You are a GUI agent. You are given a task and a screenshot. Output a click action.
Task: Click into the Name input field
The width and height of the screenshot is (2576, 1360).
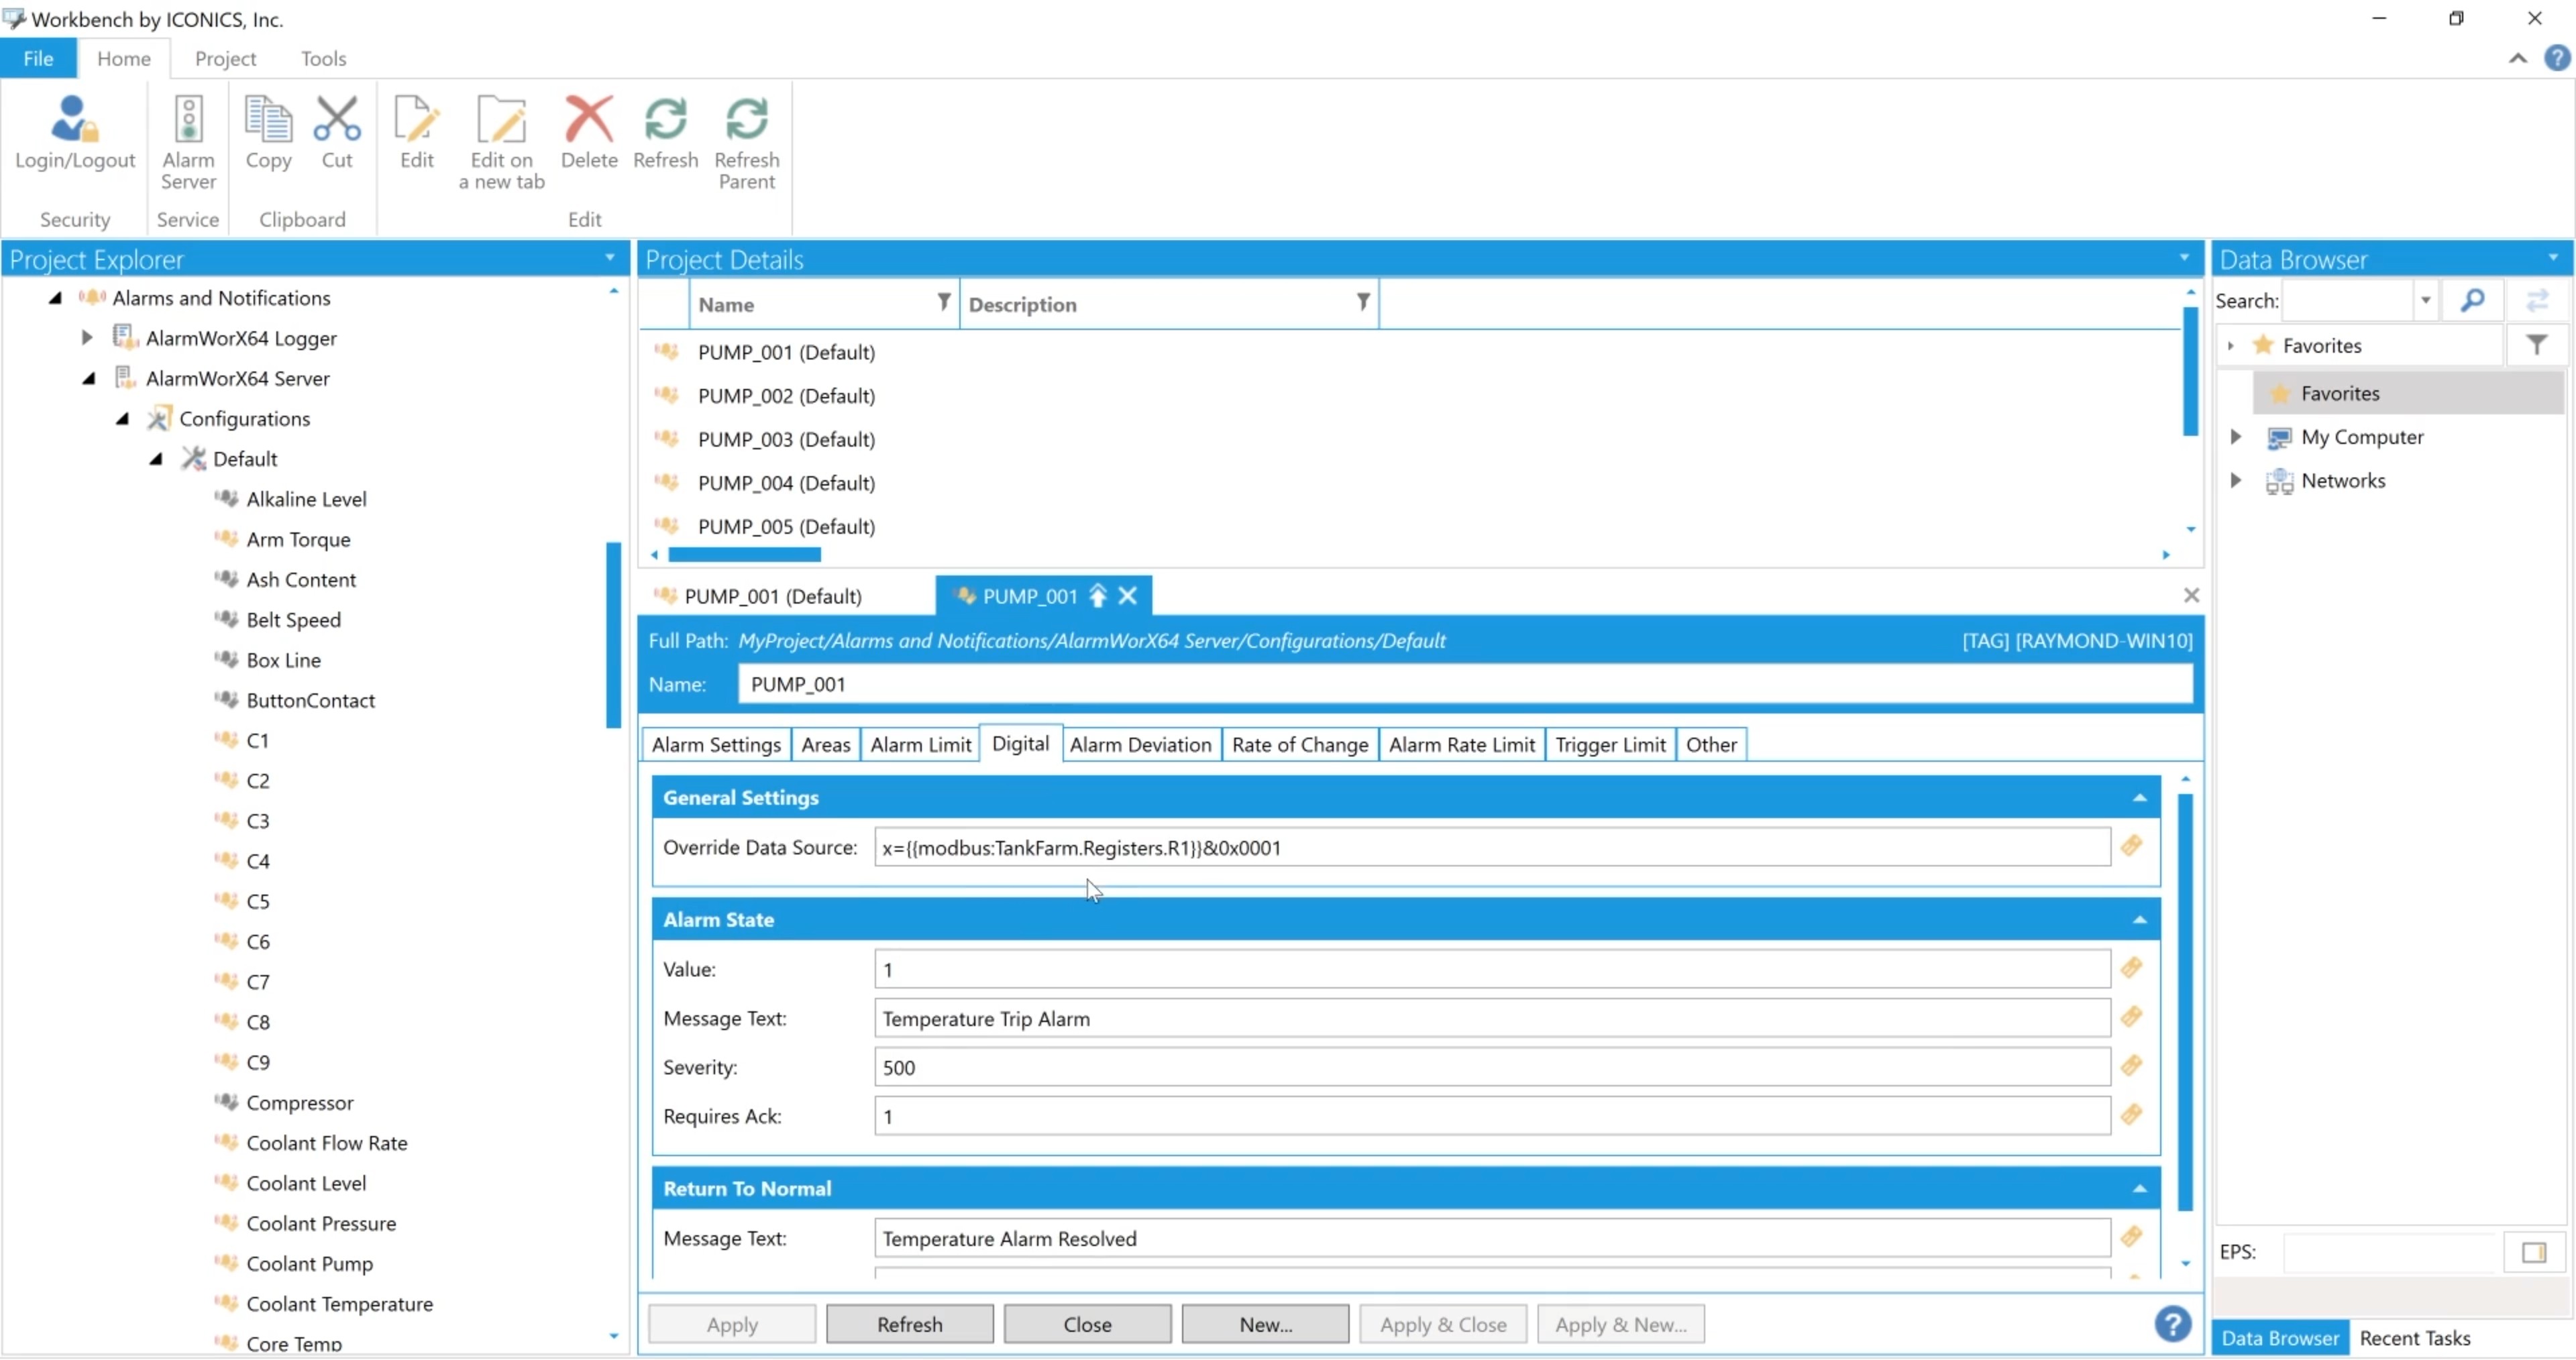click(x=1465, y=685)
